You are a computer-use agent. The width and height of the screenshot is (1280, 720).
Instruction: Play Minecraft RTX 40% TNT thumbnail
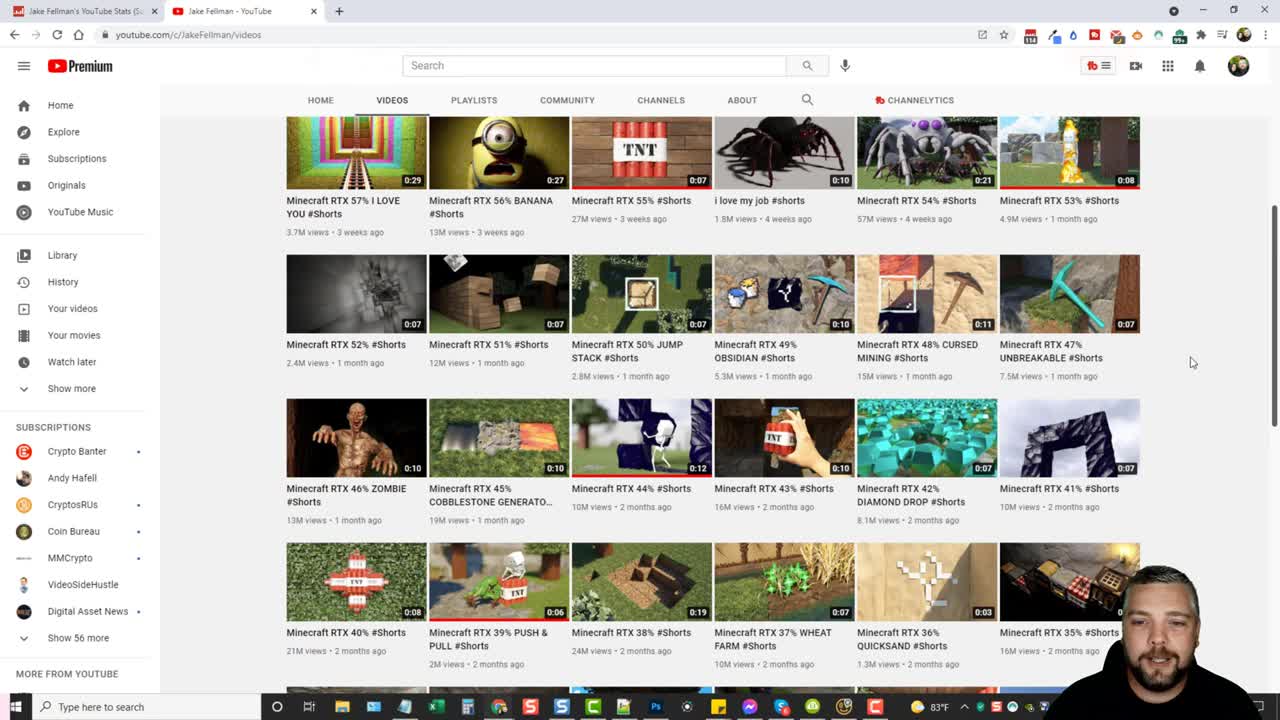[x=356, y=582]
